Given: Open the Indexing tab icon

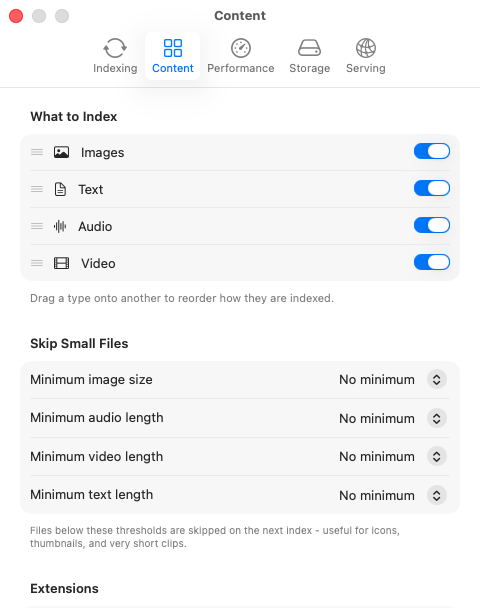Looking at the screenshot, I should [115, 48].
